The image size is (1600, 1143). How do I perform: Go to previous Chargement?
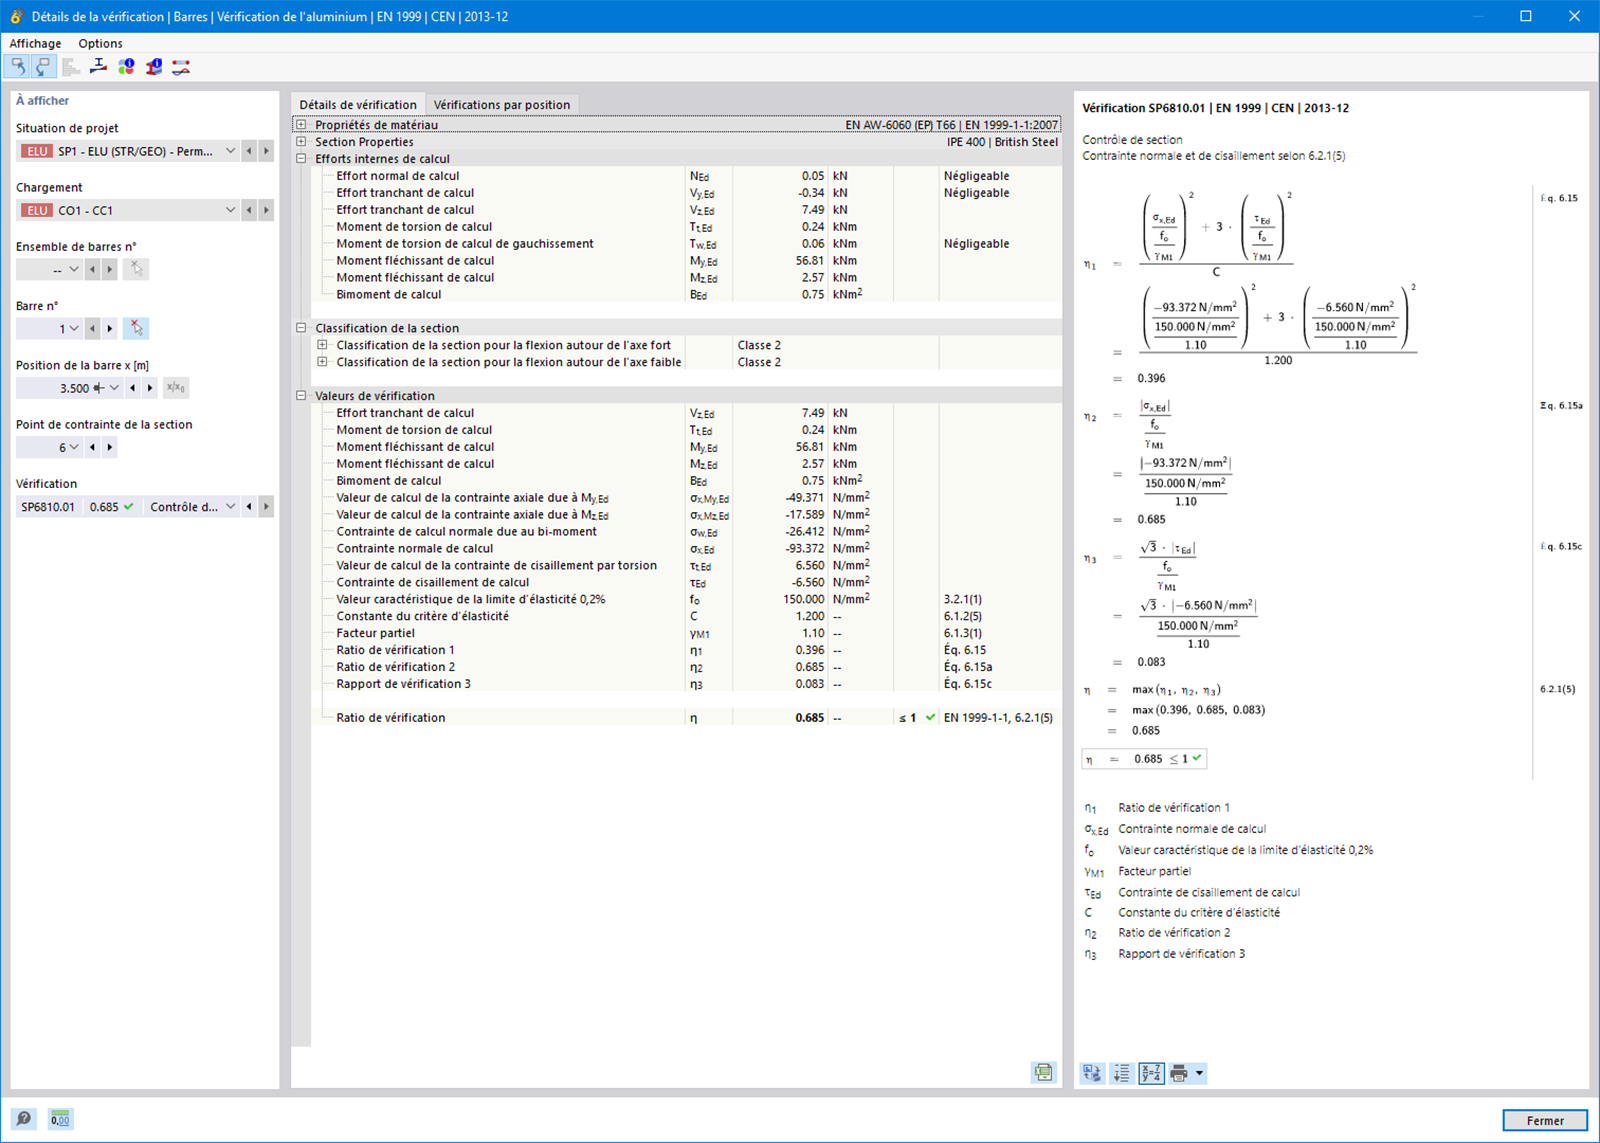[x=249, y=210]
